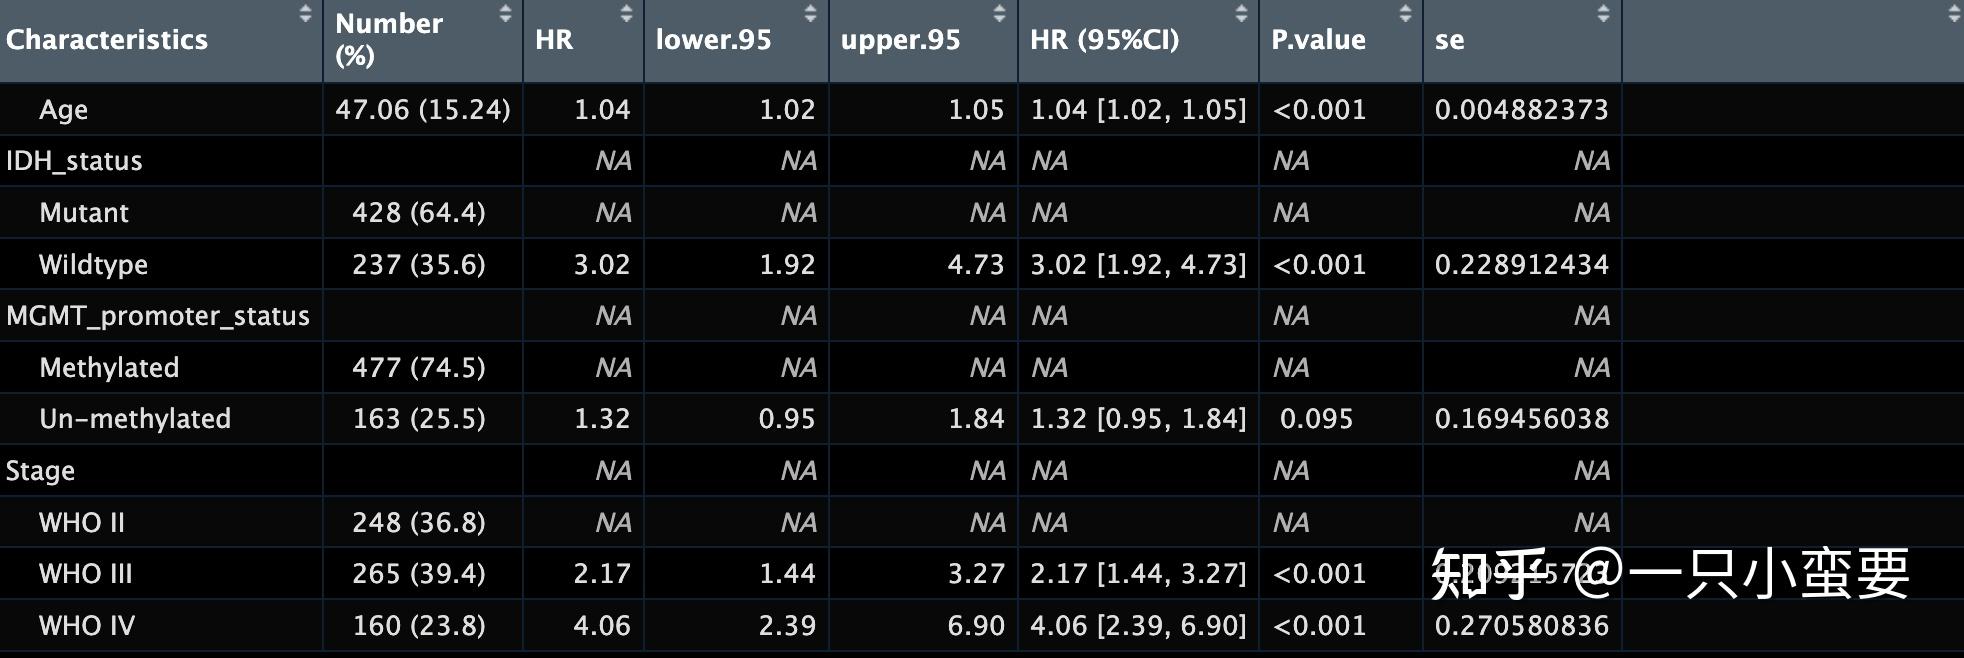Select the WHO IV row label

point(86,626)
